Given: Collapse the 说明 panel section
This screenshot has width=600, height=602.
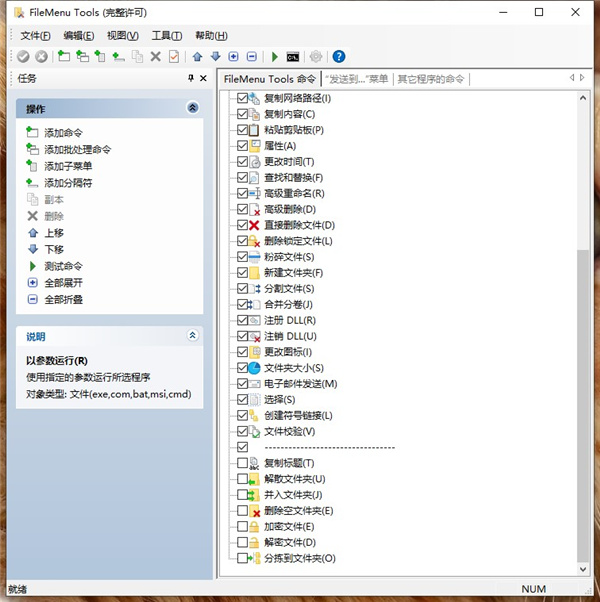Looking at the screenshot, I should tap(193, 336).
